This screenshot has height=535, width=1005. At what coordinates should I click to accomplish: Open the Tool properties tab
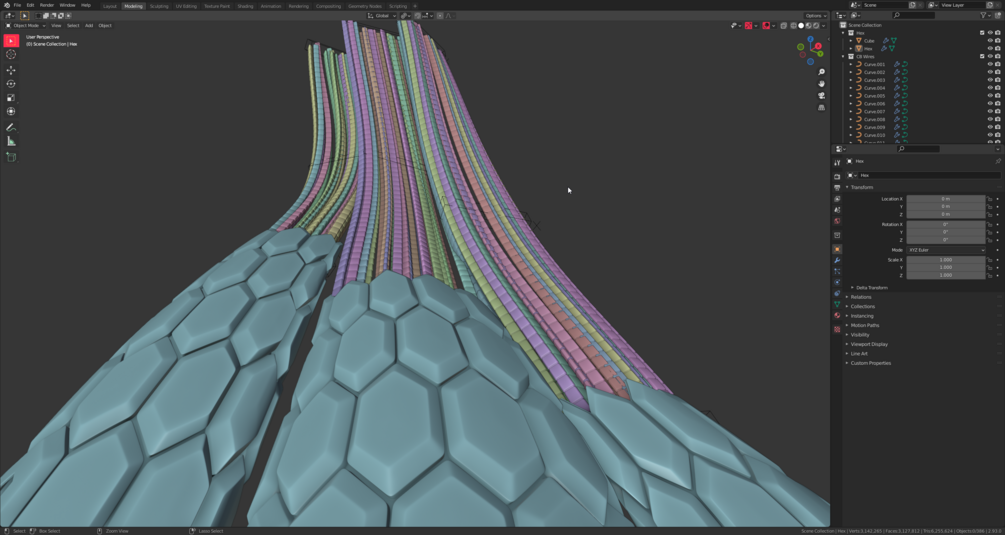coord(837,162)
